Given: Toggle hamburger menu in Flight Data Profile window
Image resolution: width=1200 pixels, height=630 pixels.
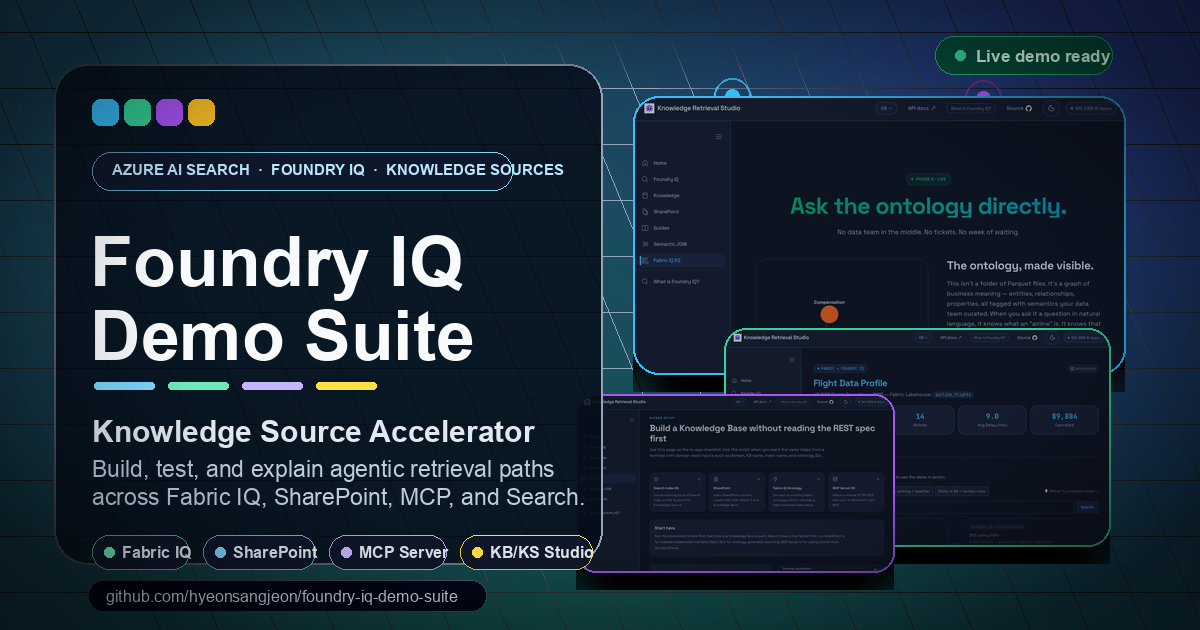Looking at the screenshot, I should point(792,360).
